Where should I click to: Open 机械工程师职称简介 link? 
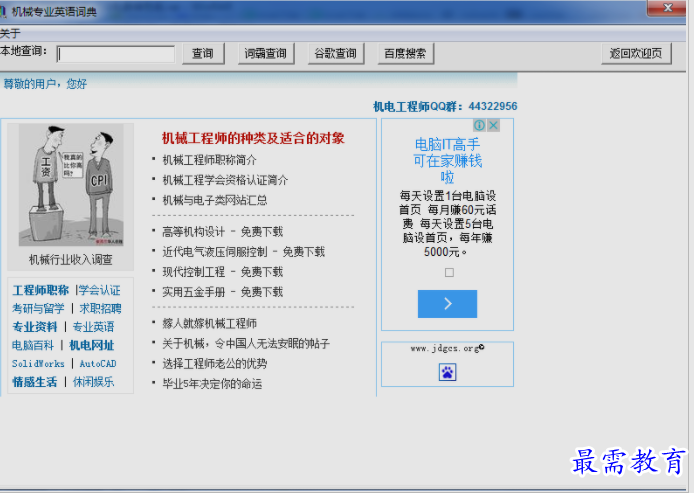209,160
